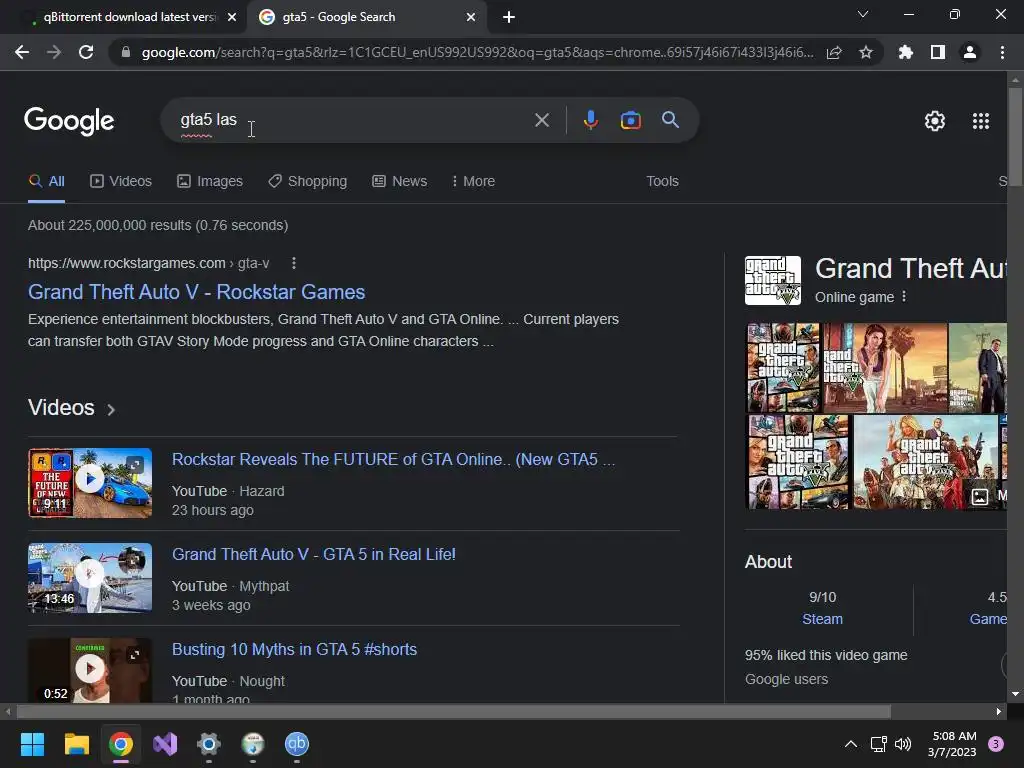Open Grand Theft Auto V - Rockstar Games link
The image size is (1024, 768).
(x=197, y=292)
